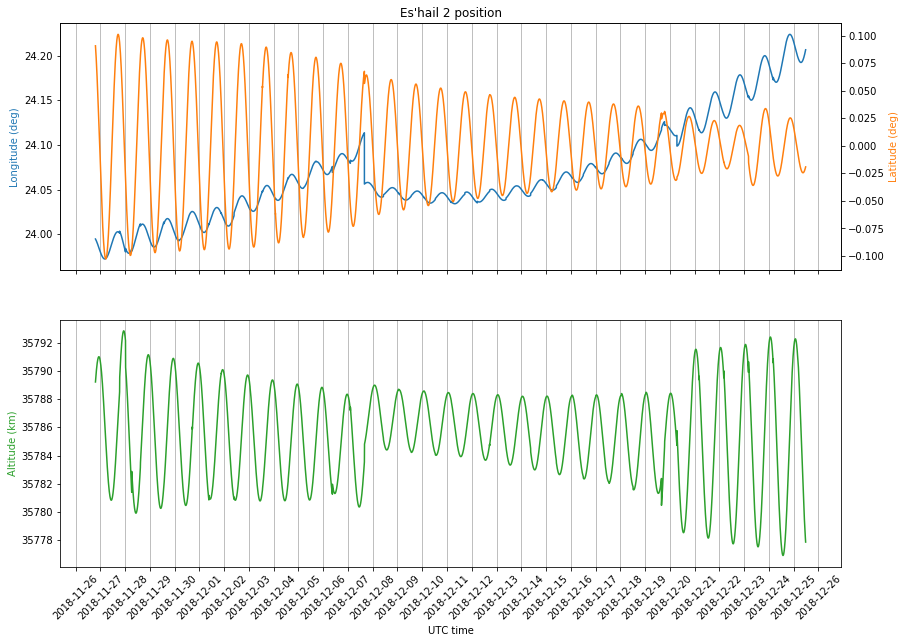The width and height of the screenshot is (906, 643).
Task: Click the 0.000 latitude tick label
Action: coord(863,146)
